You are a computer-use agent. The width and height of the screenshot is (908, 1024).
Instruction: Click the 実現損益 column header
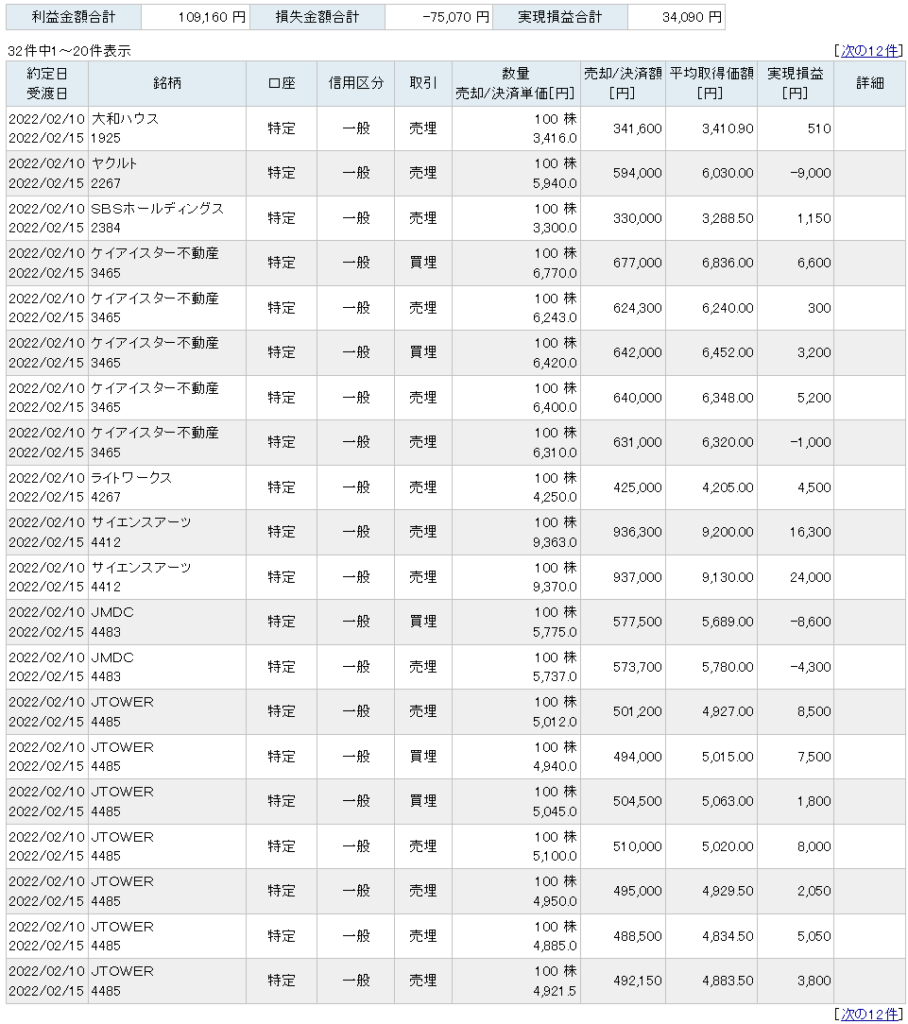click(795, 84)
